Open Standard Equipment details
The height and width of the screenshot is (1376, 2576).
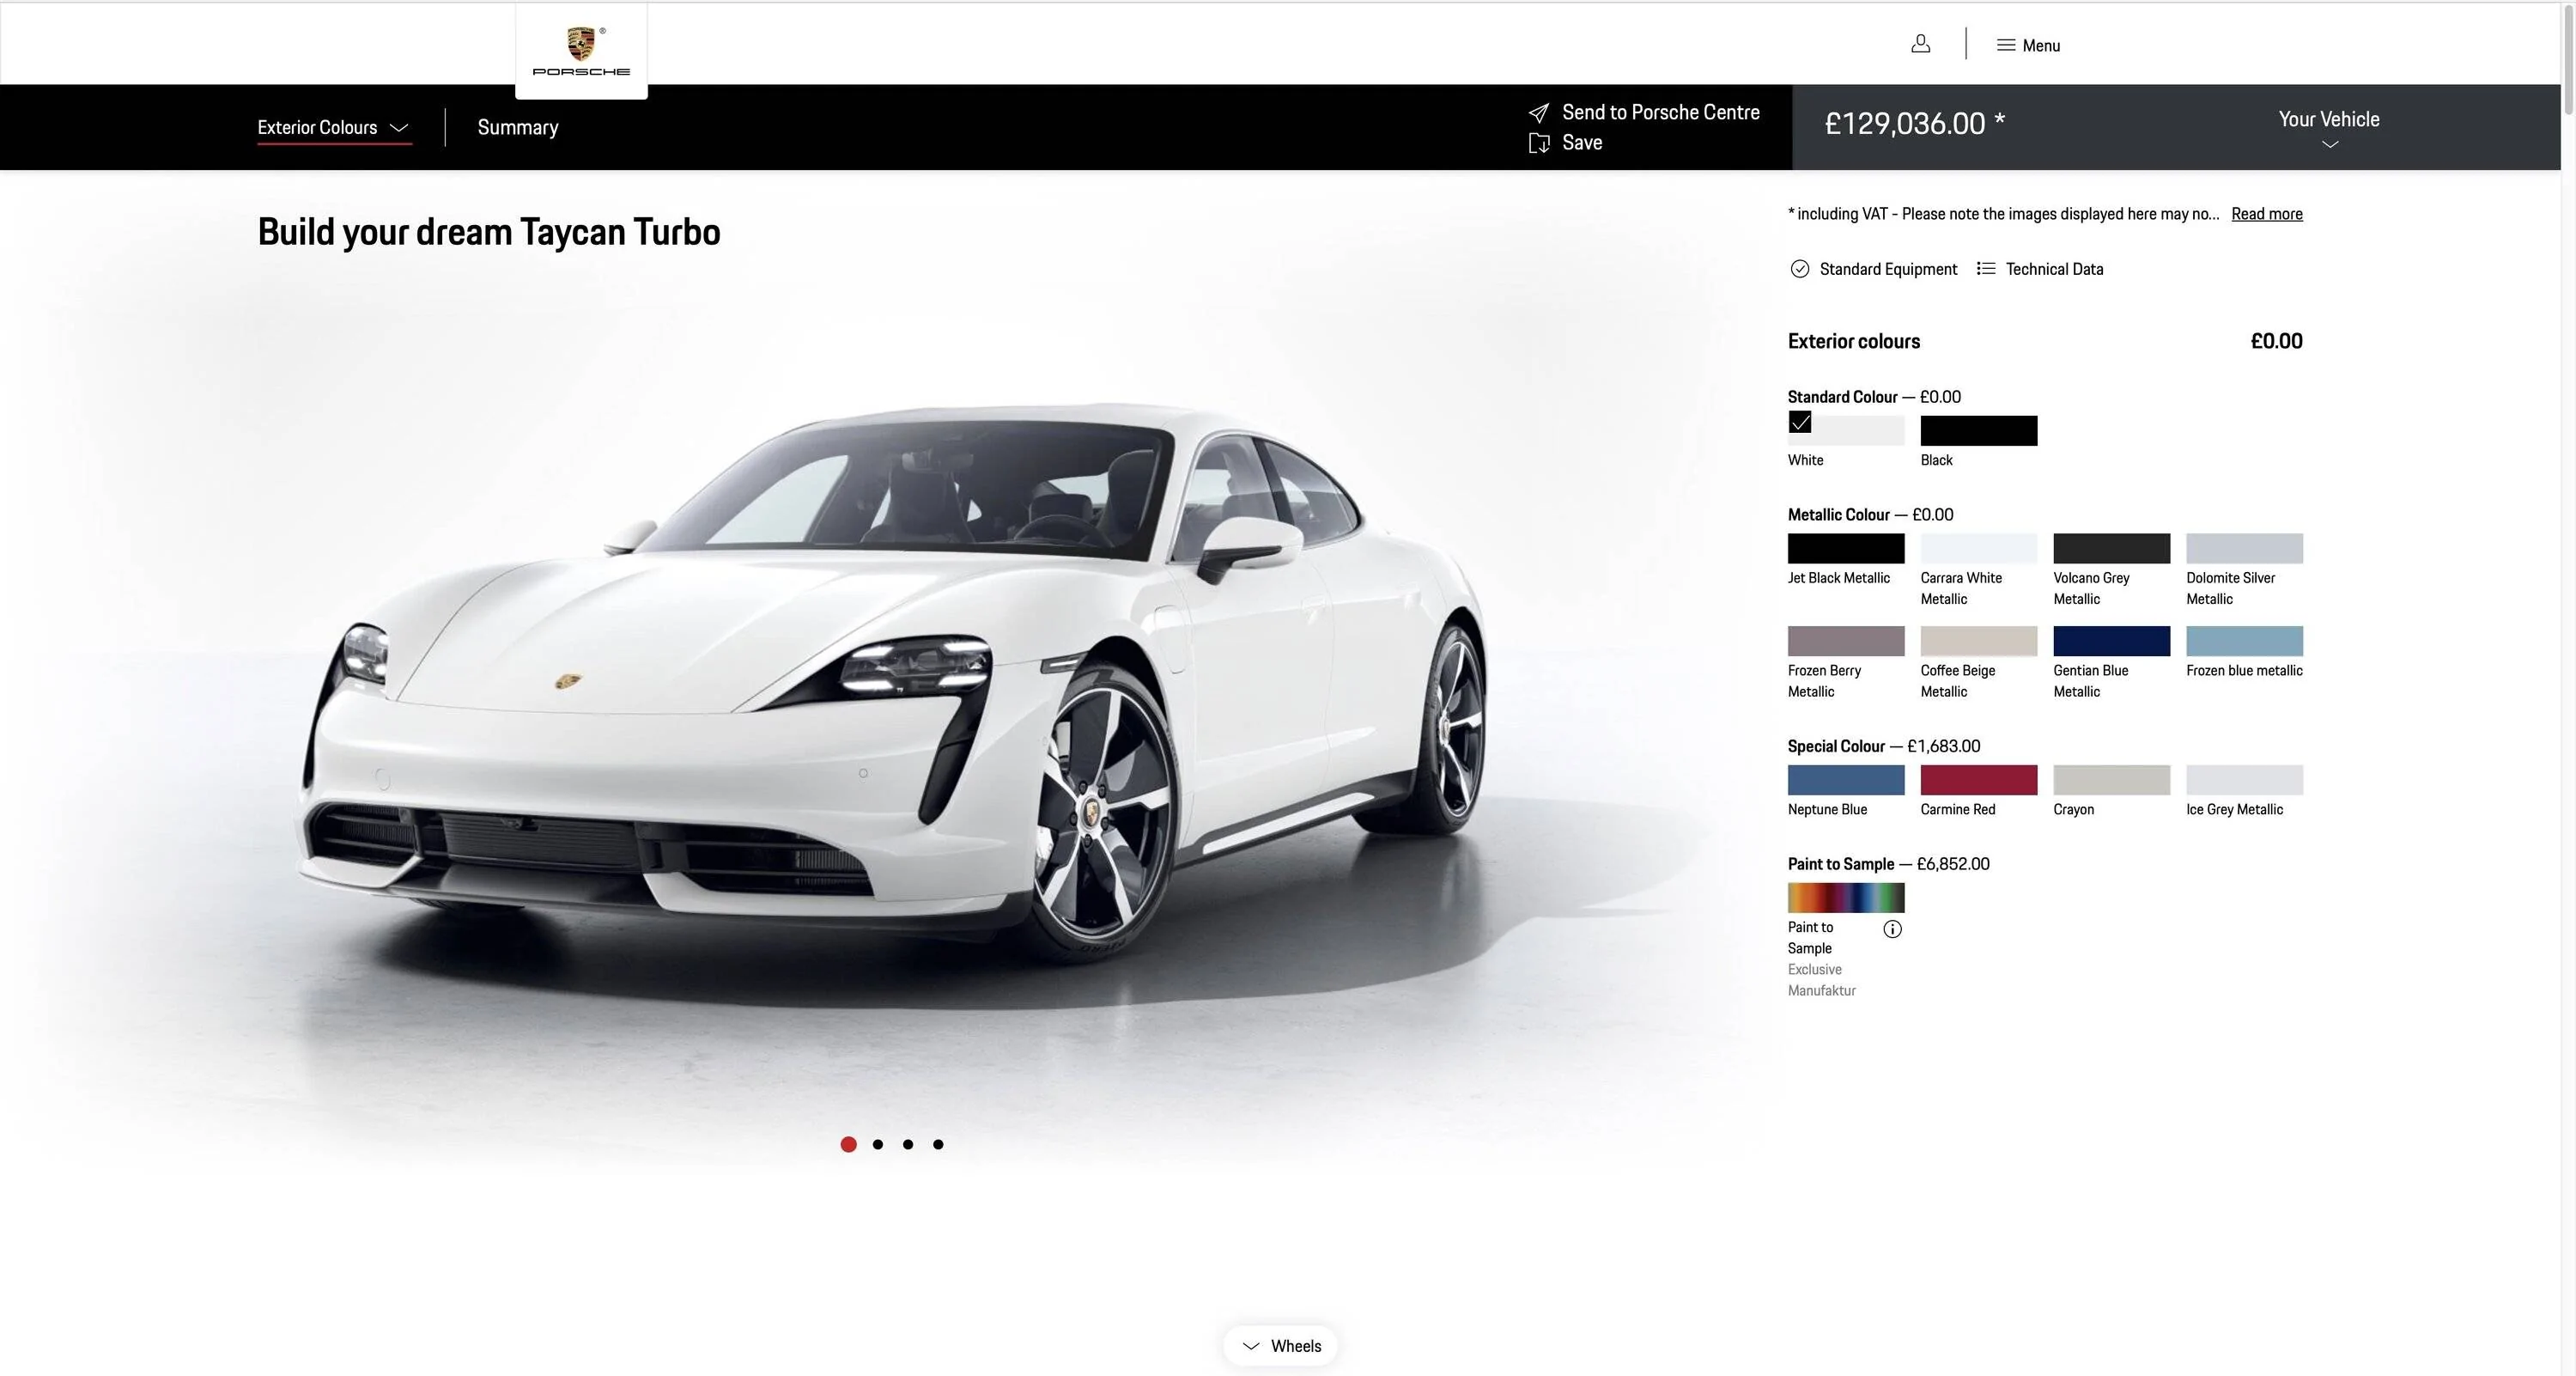click(1888, 269)
